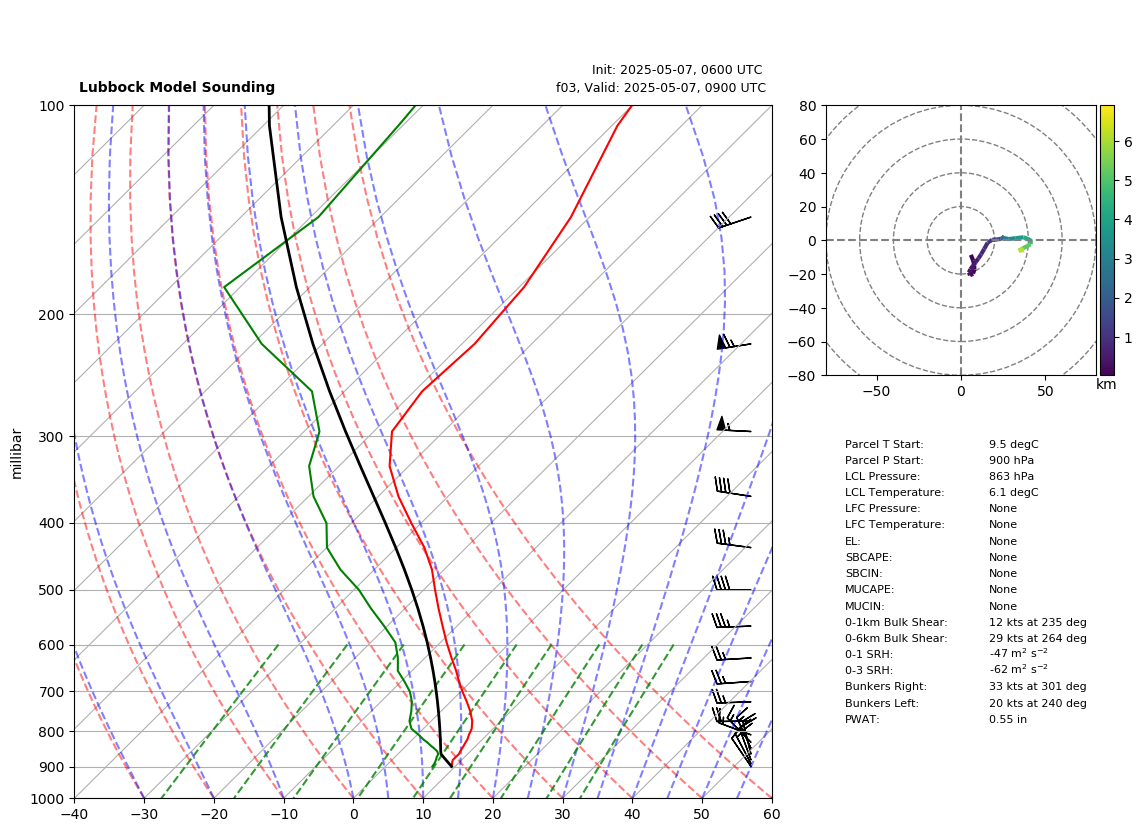This screenshot has width=1142, height=832.
Task: Click the wind barb at 500 millibar level
Action: (731, 584)
